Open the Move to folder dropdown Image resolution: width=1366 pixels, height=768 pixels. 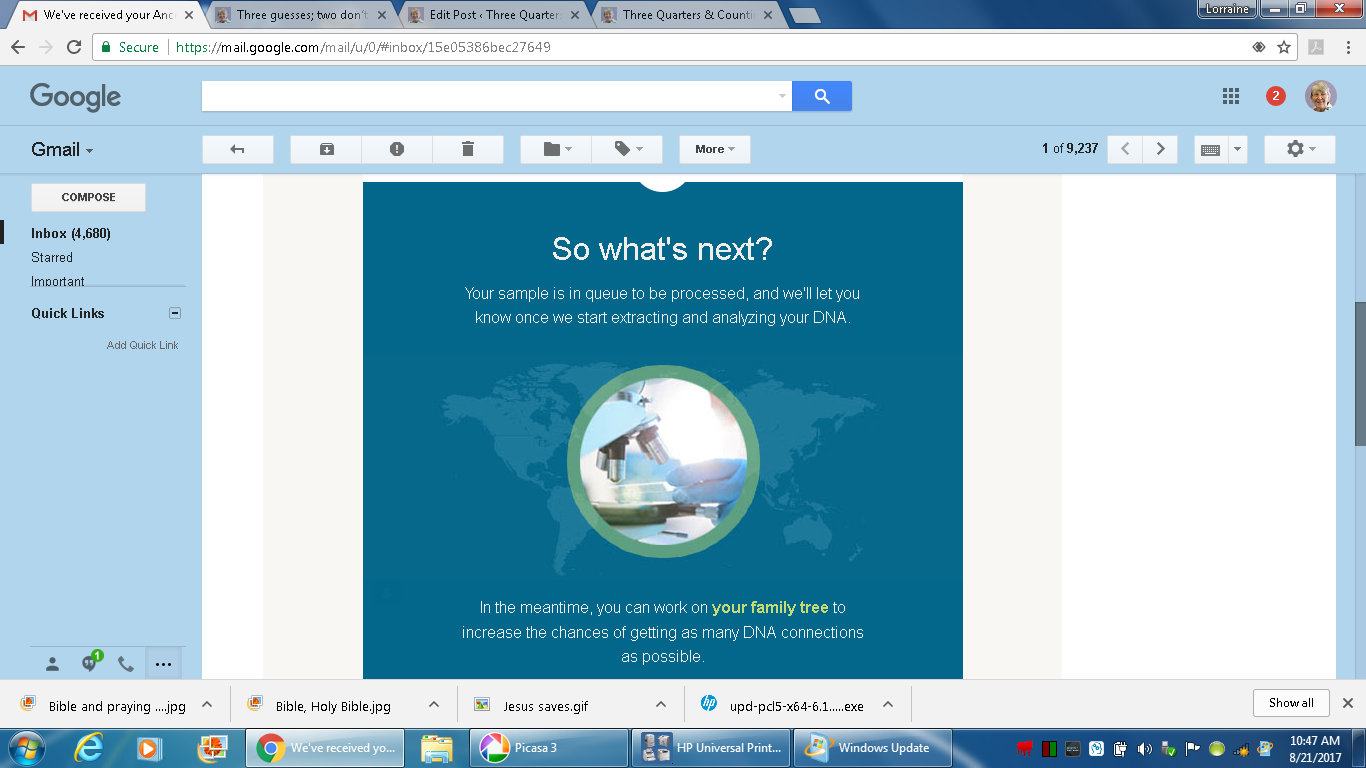coord(556,149)
